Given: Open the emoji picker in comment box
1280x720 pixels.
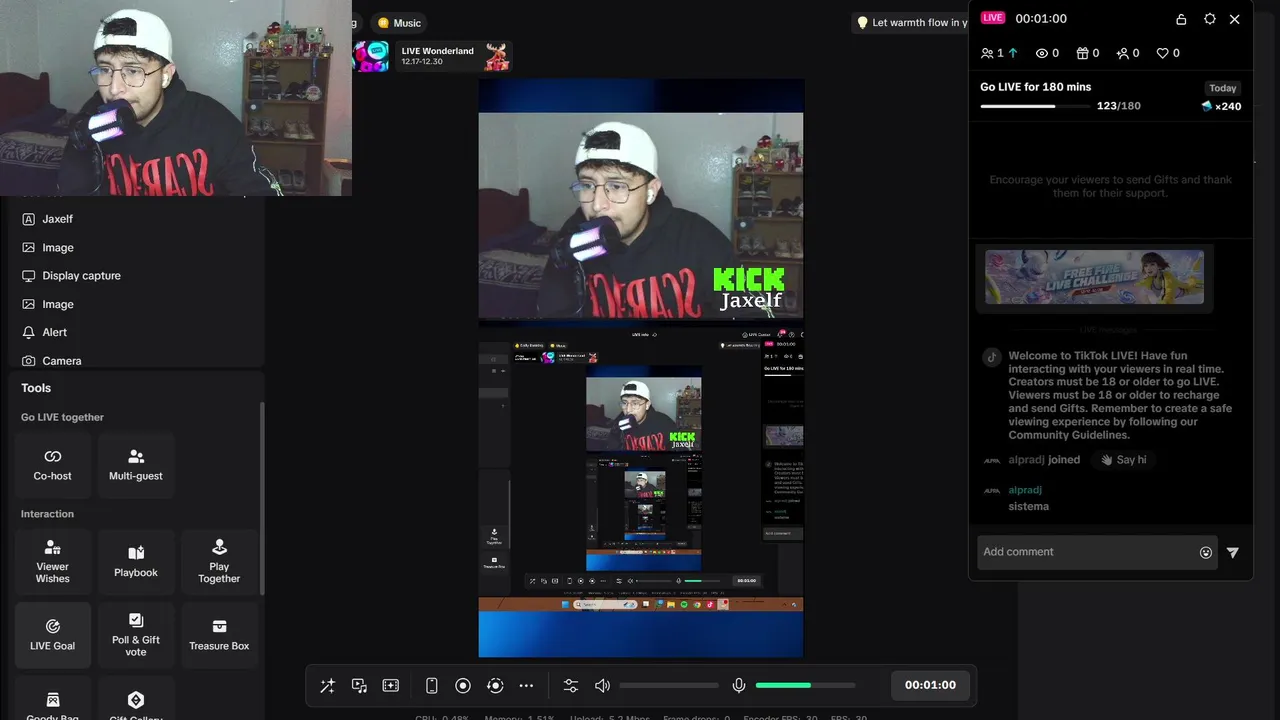Looking at the screenshot, I should click(x=1206, y=552).
